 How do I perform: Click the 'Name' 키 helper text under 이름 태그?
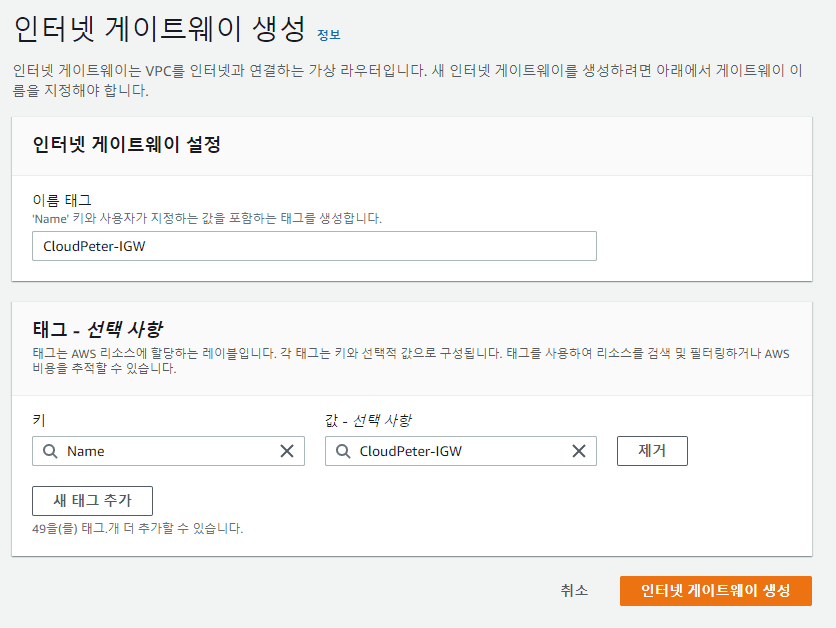tap(207, 217)
